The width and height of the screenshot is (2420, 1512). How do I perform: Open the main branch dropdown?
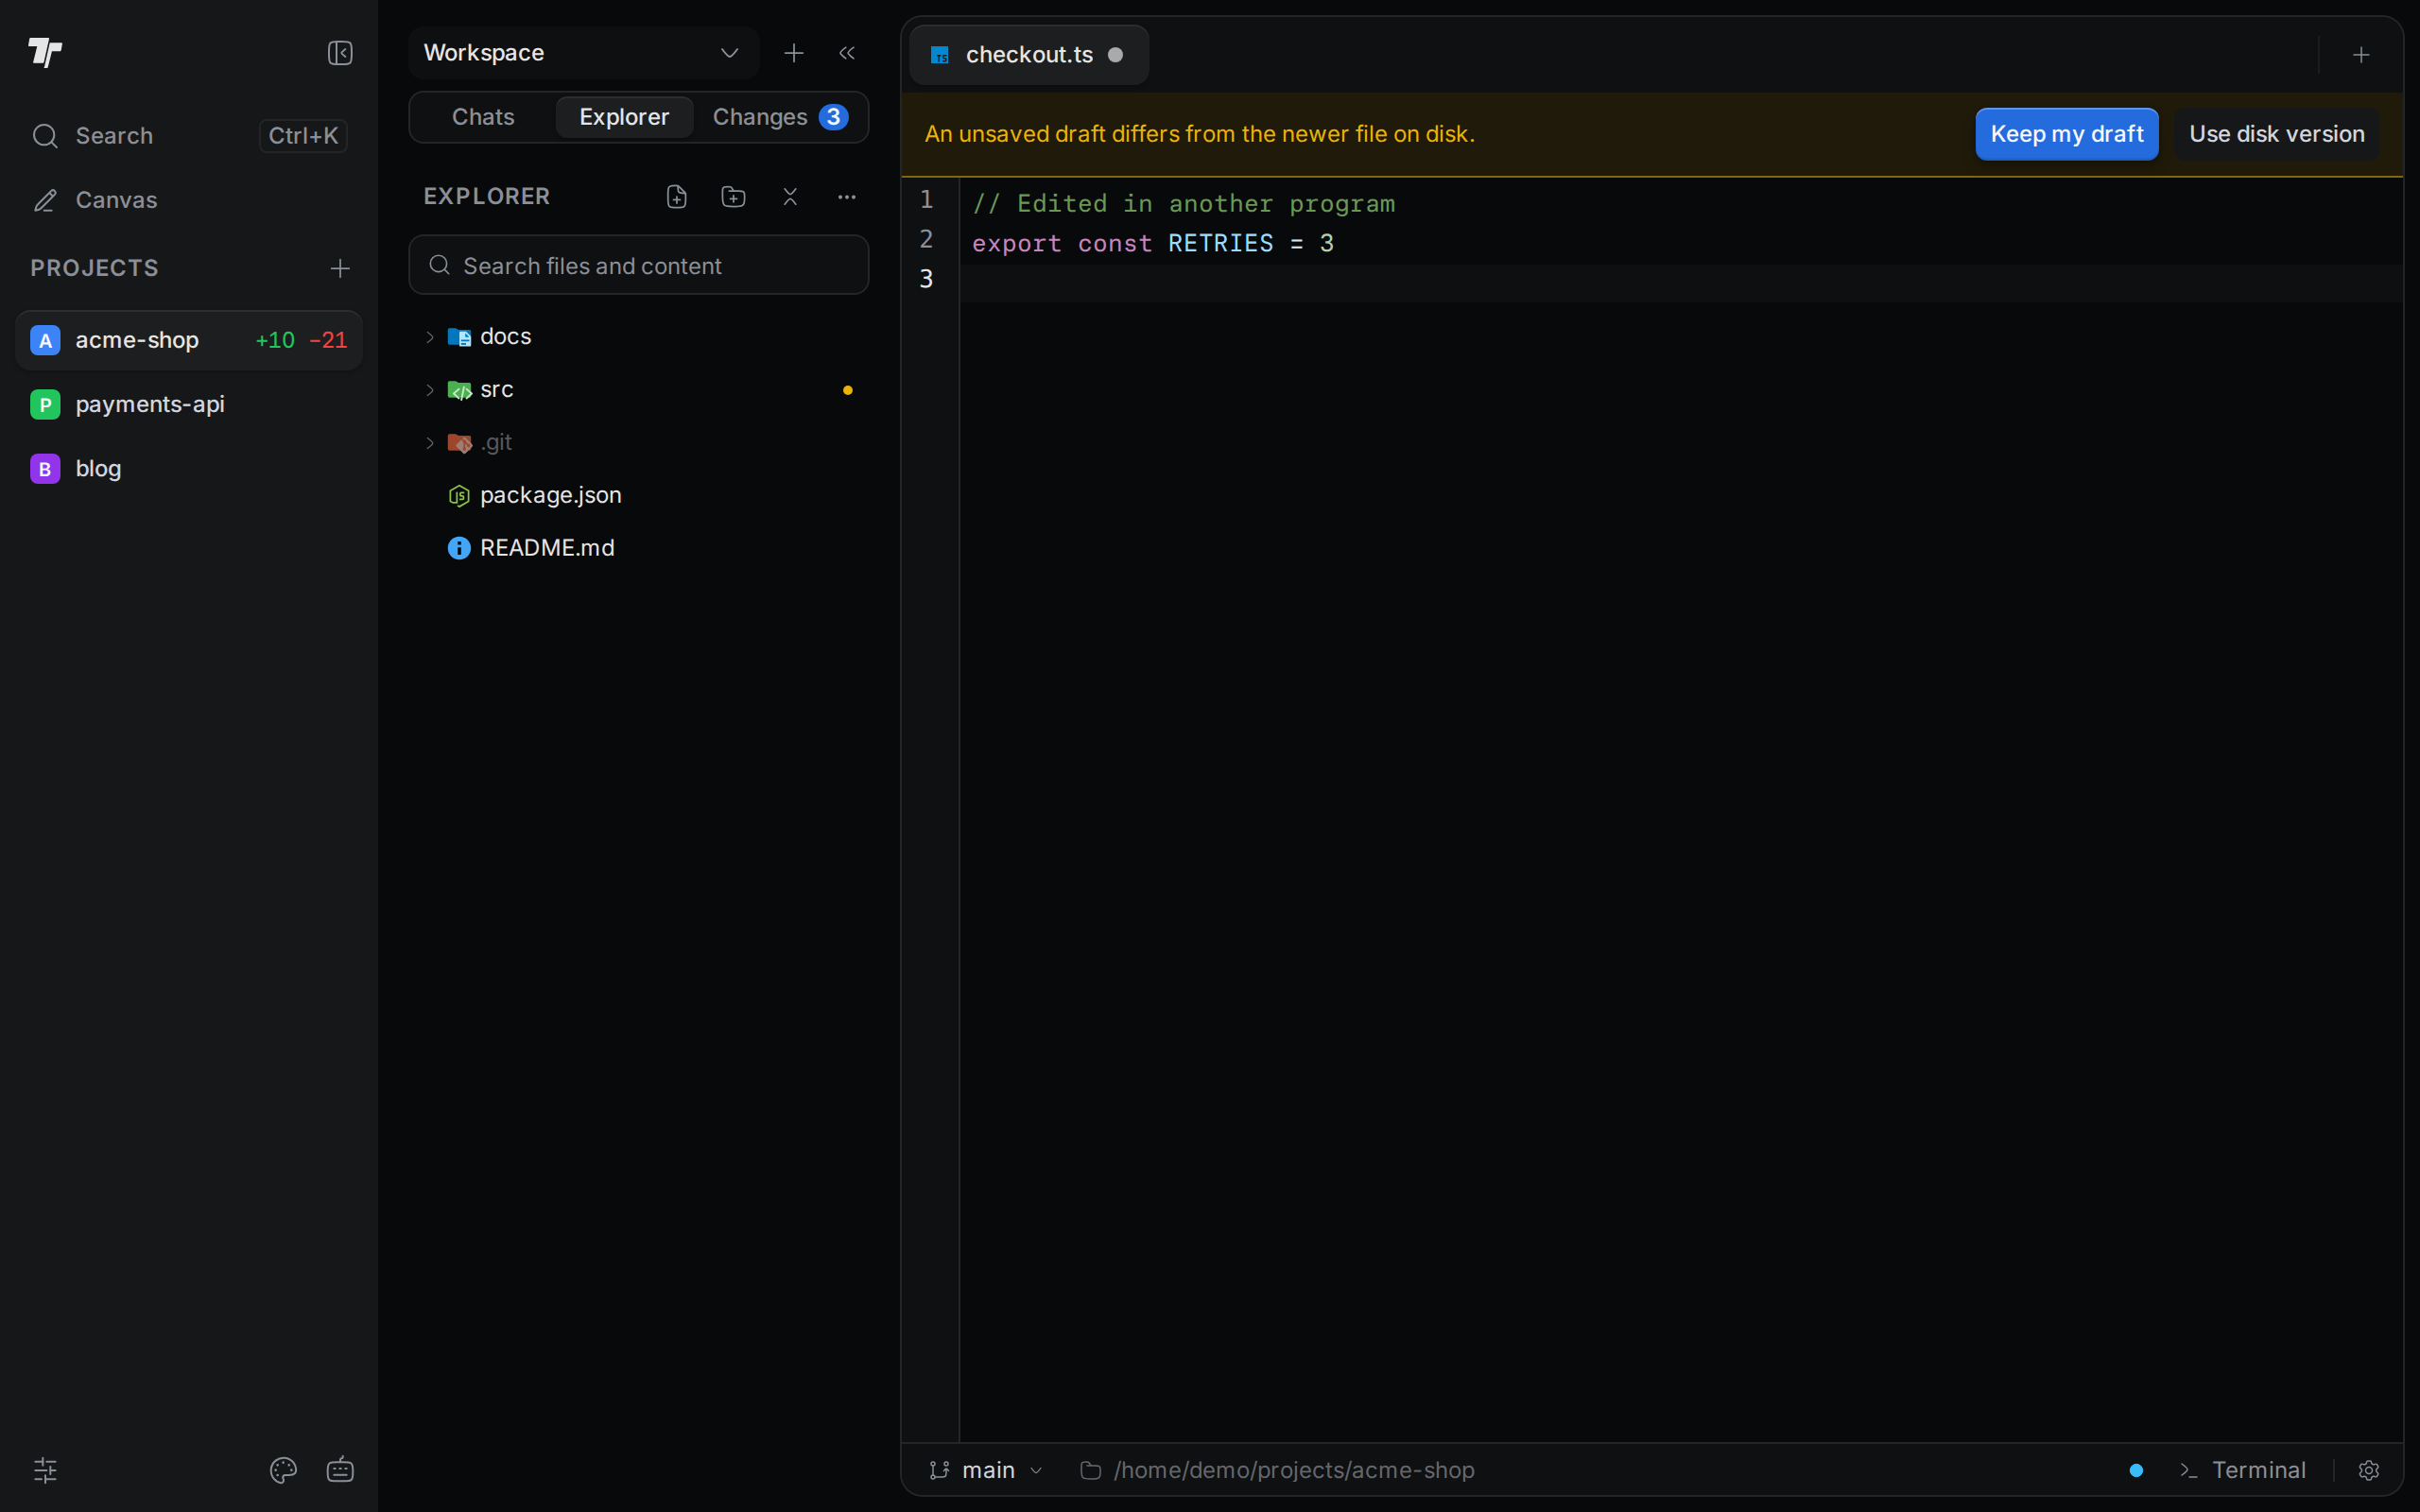tap(986, 1470)
